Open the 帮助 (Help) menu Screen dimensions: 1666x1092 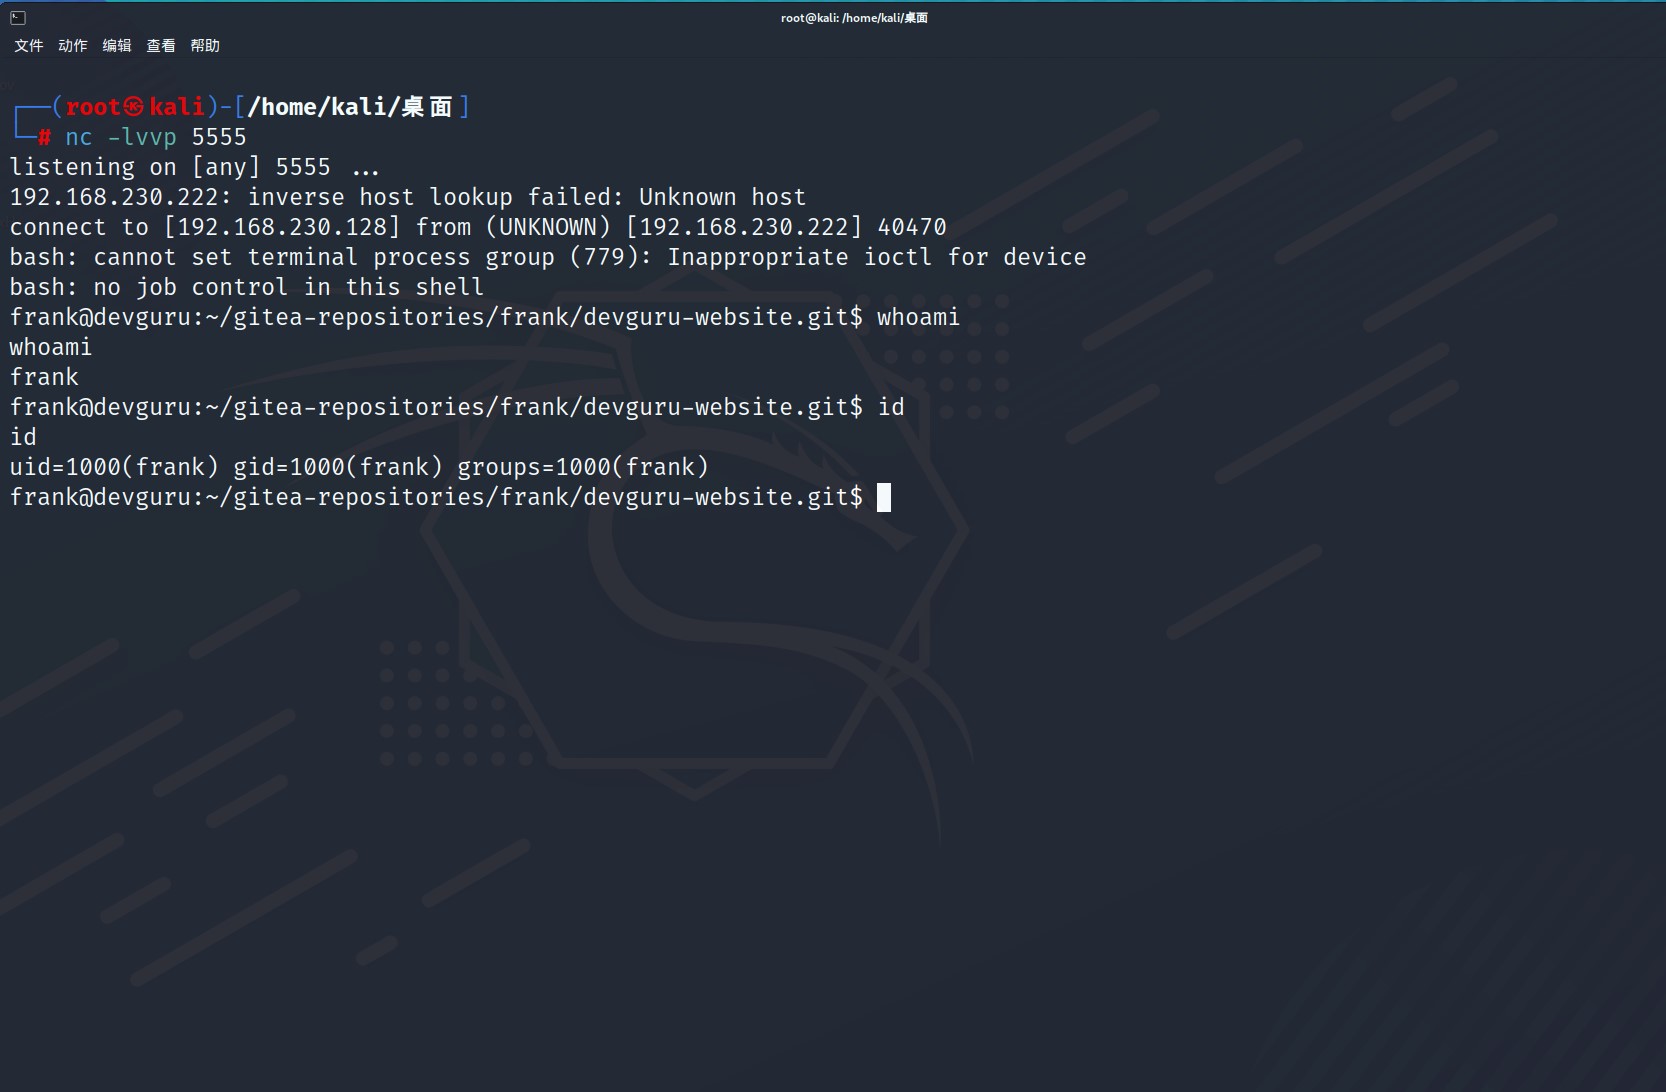[x=205, y=46]
